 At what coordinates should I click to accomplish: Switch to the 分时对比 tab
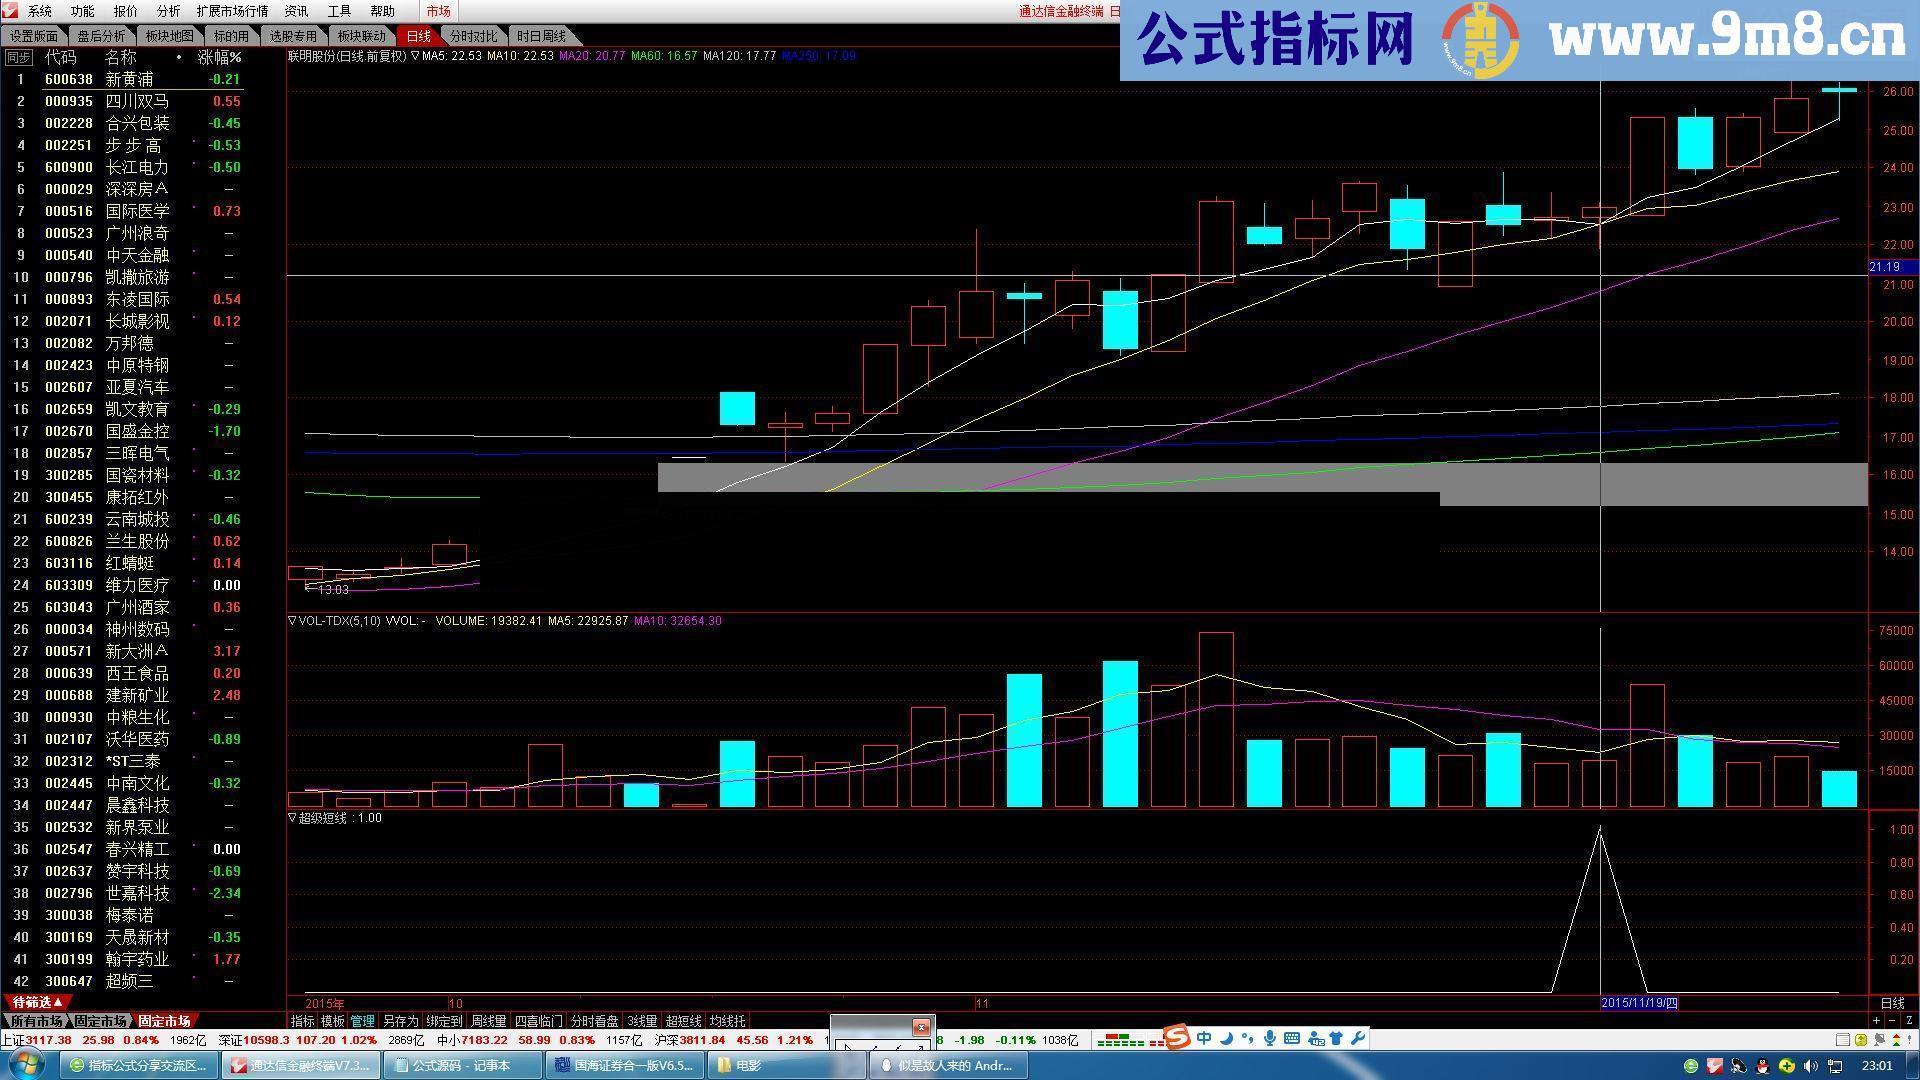(x=473, y=35)
